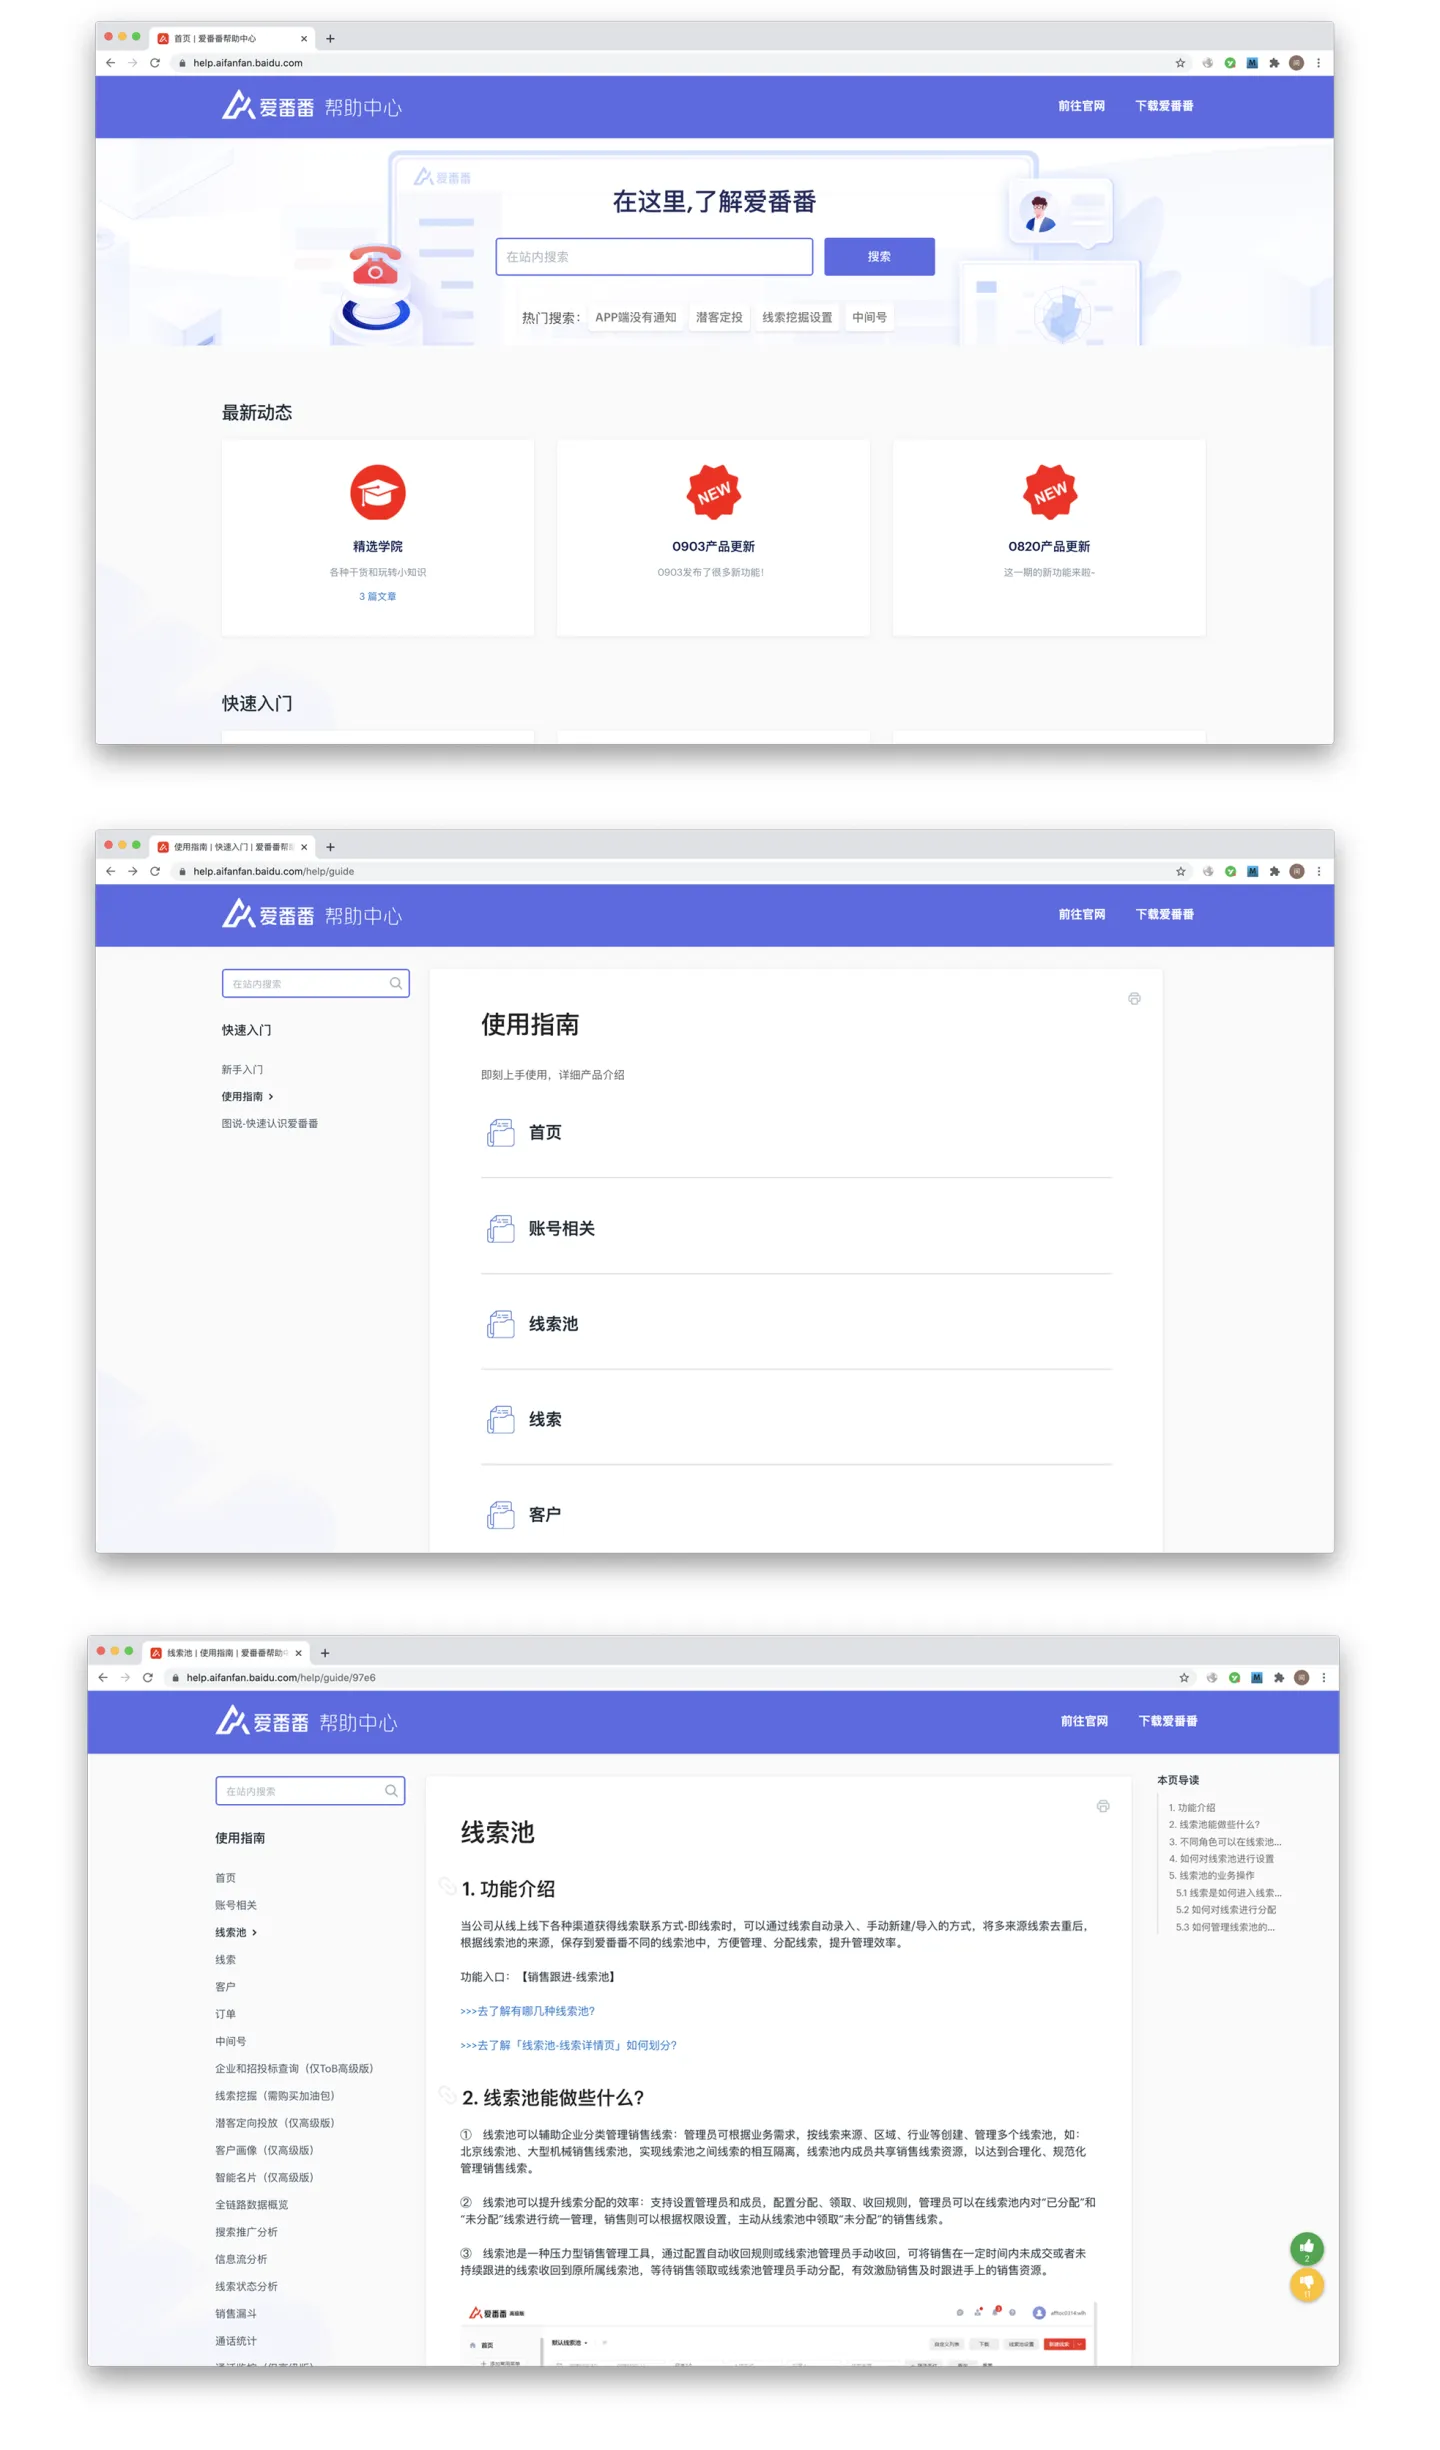Go back in the bottom browser window
Screen dimensions: 1440x2450
(x=102, y=1678)
